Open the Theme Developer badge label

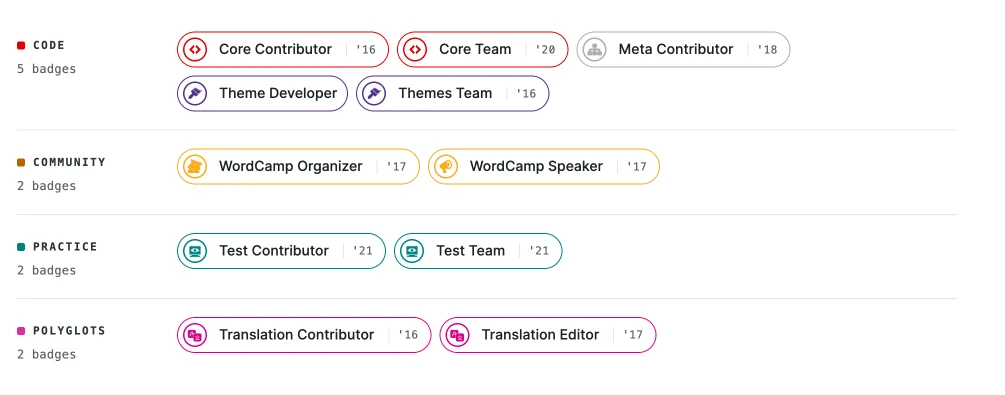tap(278, 94)
